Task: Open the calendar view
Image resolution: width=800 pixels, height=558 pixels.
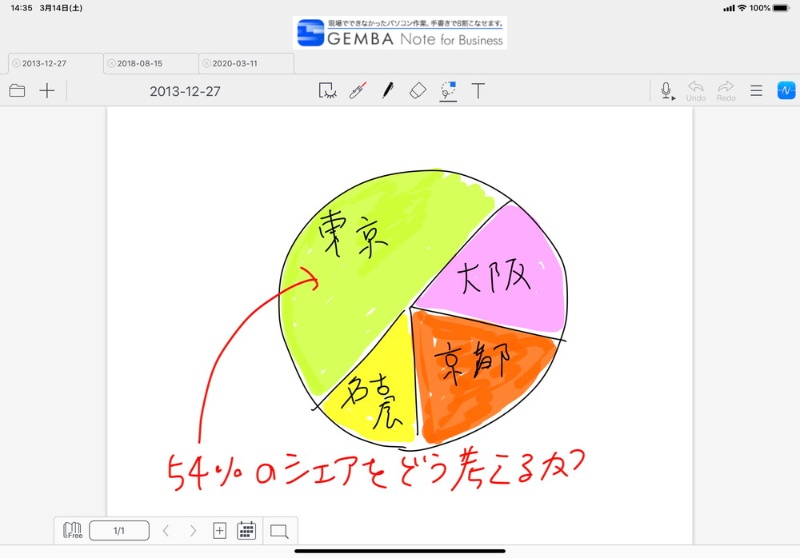Action: (x=246, y=531)
